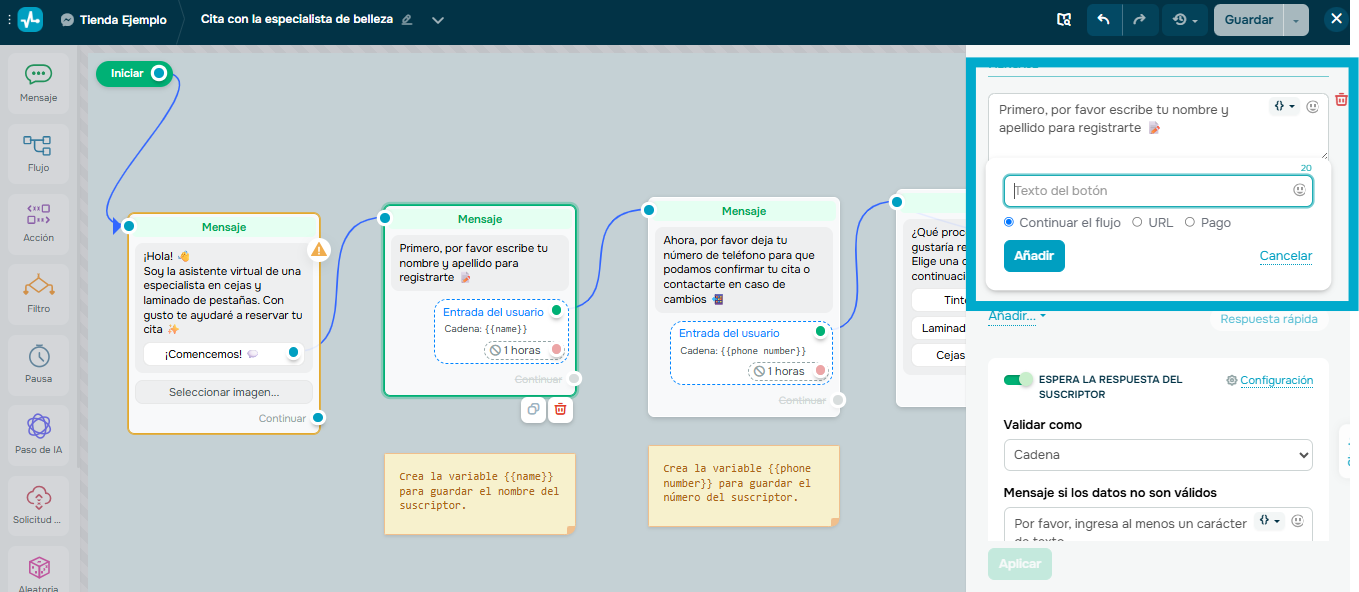The image size is (1359, 592).
Task: Toggle Espera la respuesta del suscriptor switch
Action: click(1019, 380)
